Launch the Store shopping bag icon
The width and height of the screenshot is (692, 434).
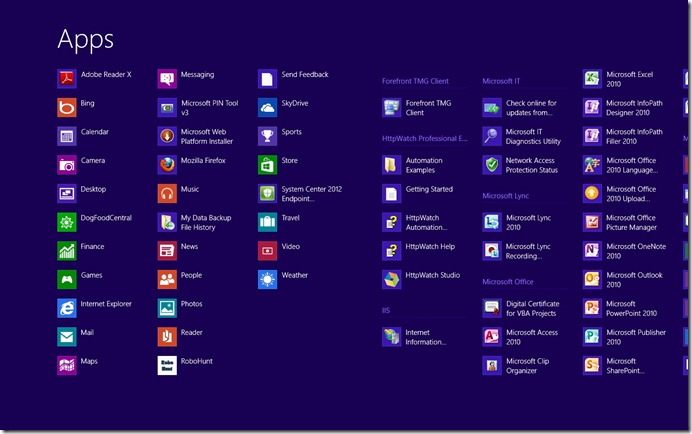[x=267, y=165]
